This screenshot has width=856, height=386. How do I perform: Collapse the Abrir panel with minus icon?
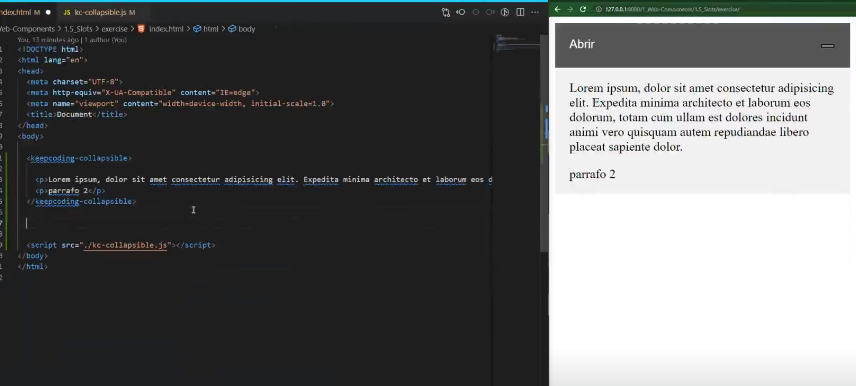tap(828, 45)
